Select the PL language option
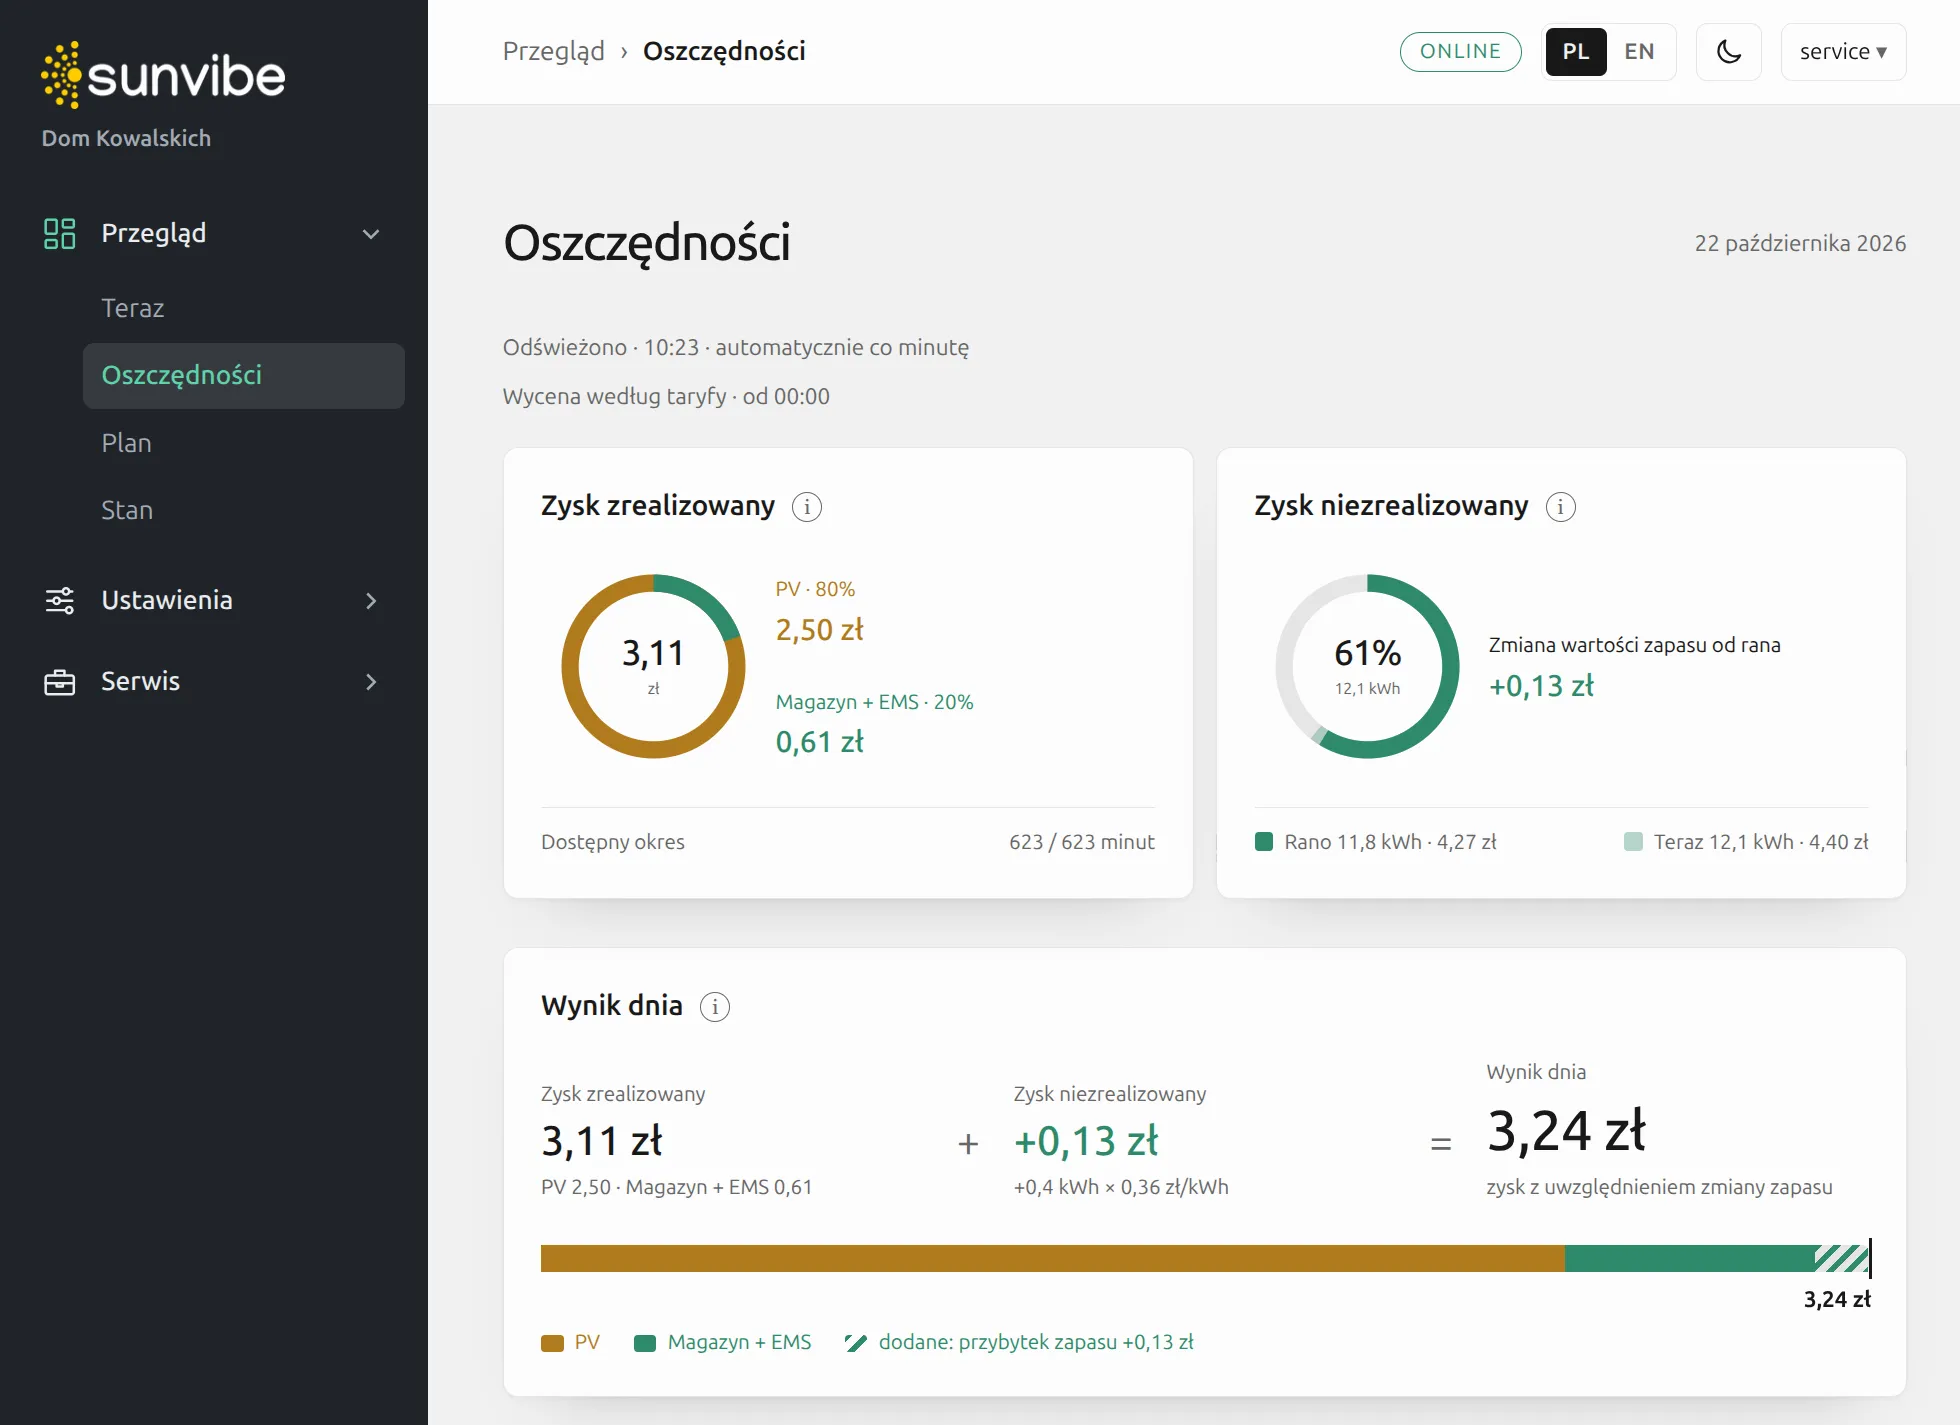Screen dimensions: 1960x1425 pos(1576,52)
